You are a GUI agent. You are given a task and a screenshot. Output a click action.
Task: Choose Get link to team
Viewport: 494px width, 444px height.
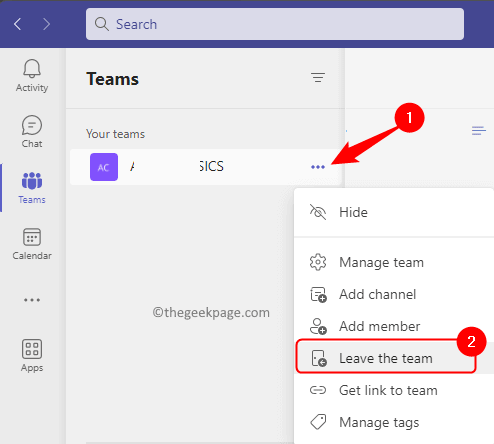(x=394, y=390)
